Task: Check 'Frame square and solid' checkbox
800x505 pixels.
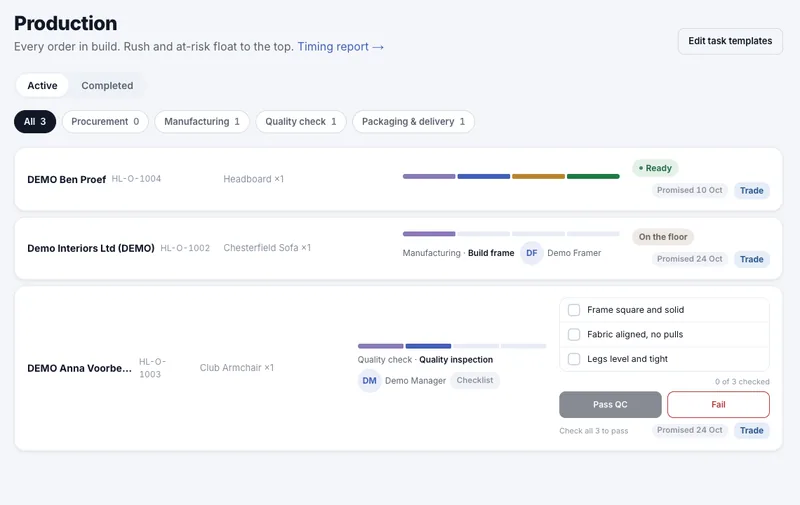Action: pyautogui.click(x=574, y=310)
